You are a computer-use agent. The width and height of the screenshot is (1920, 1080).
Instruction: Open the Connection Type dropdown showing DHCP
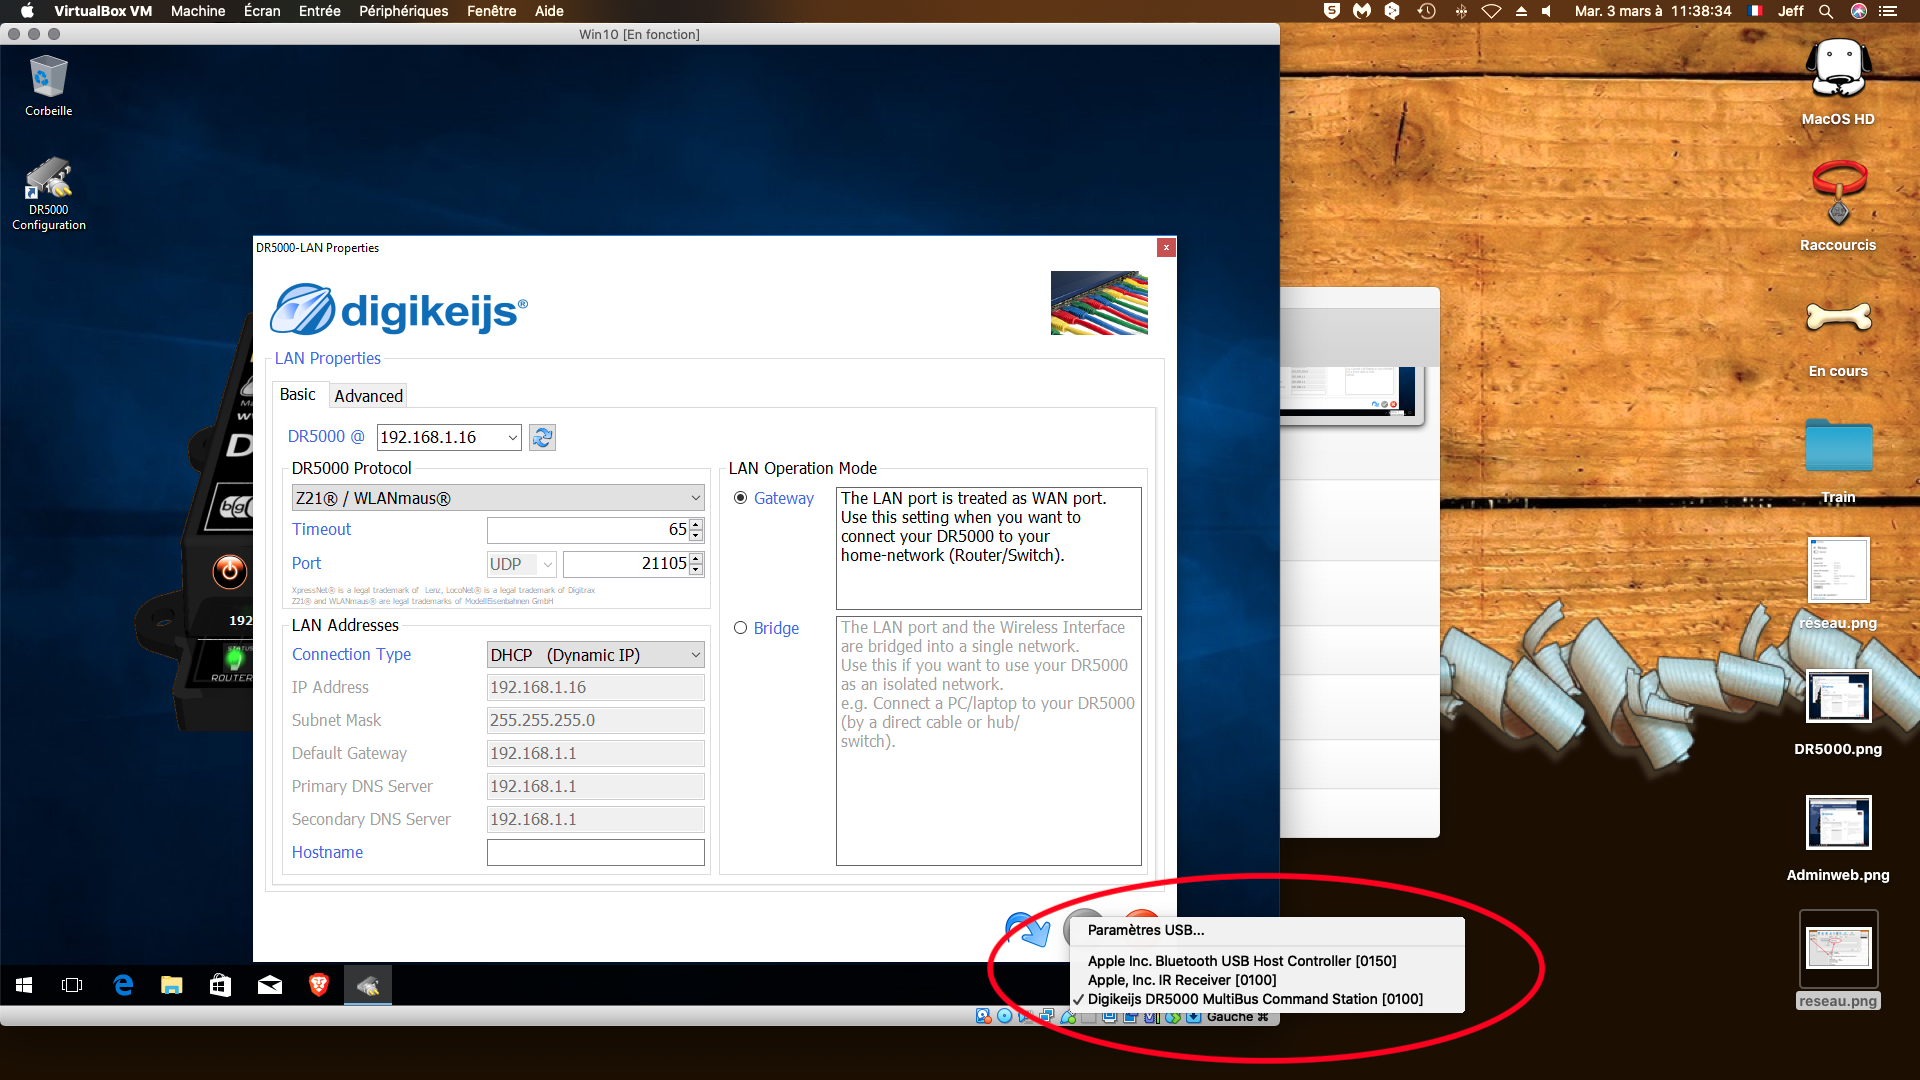coord(595,655)
